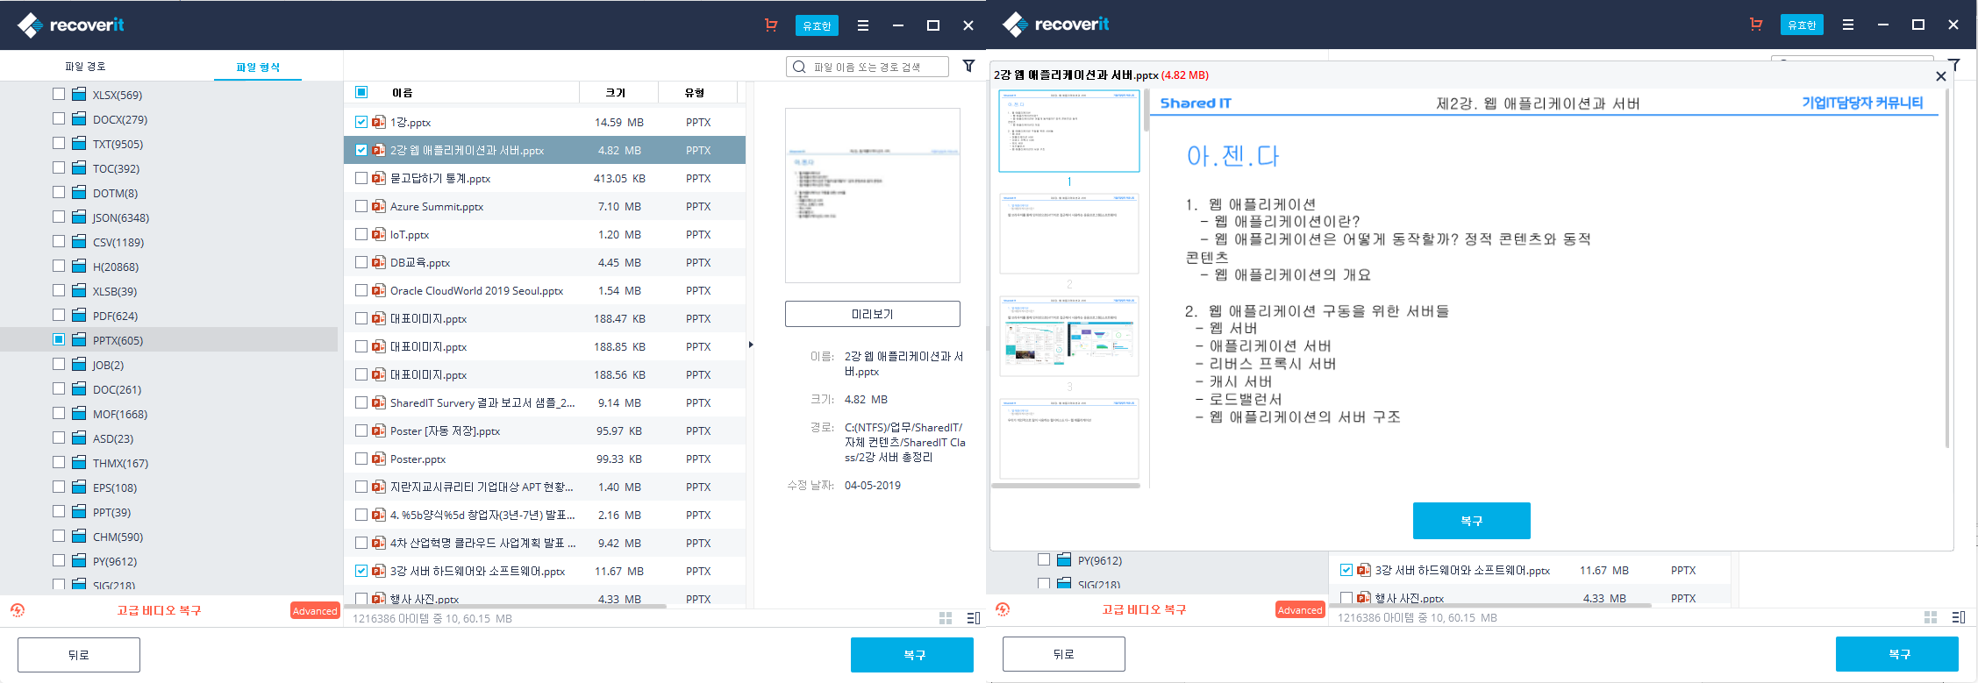
Task: Switch to grid view in left window
Action: (945, 618)
